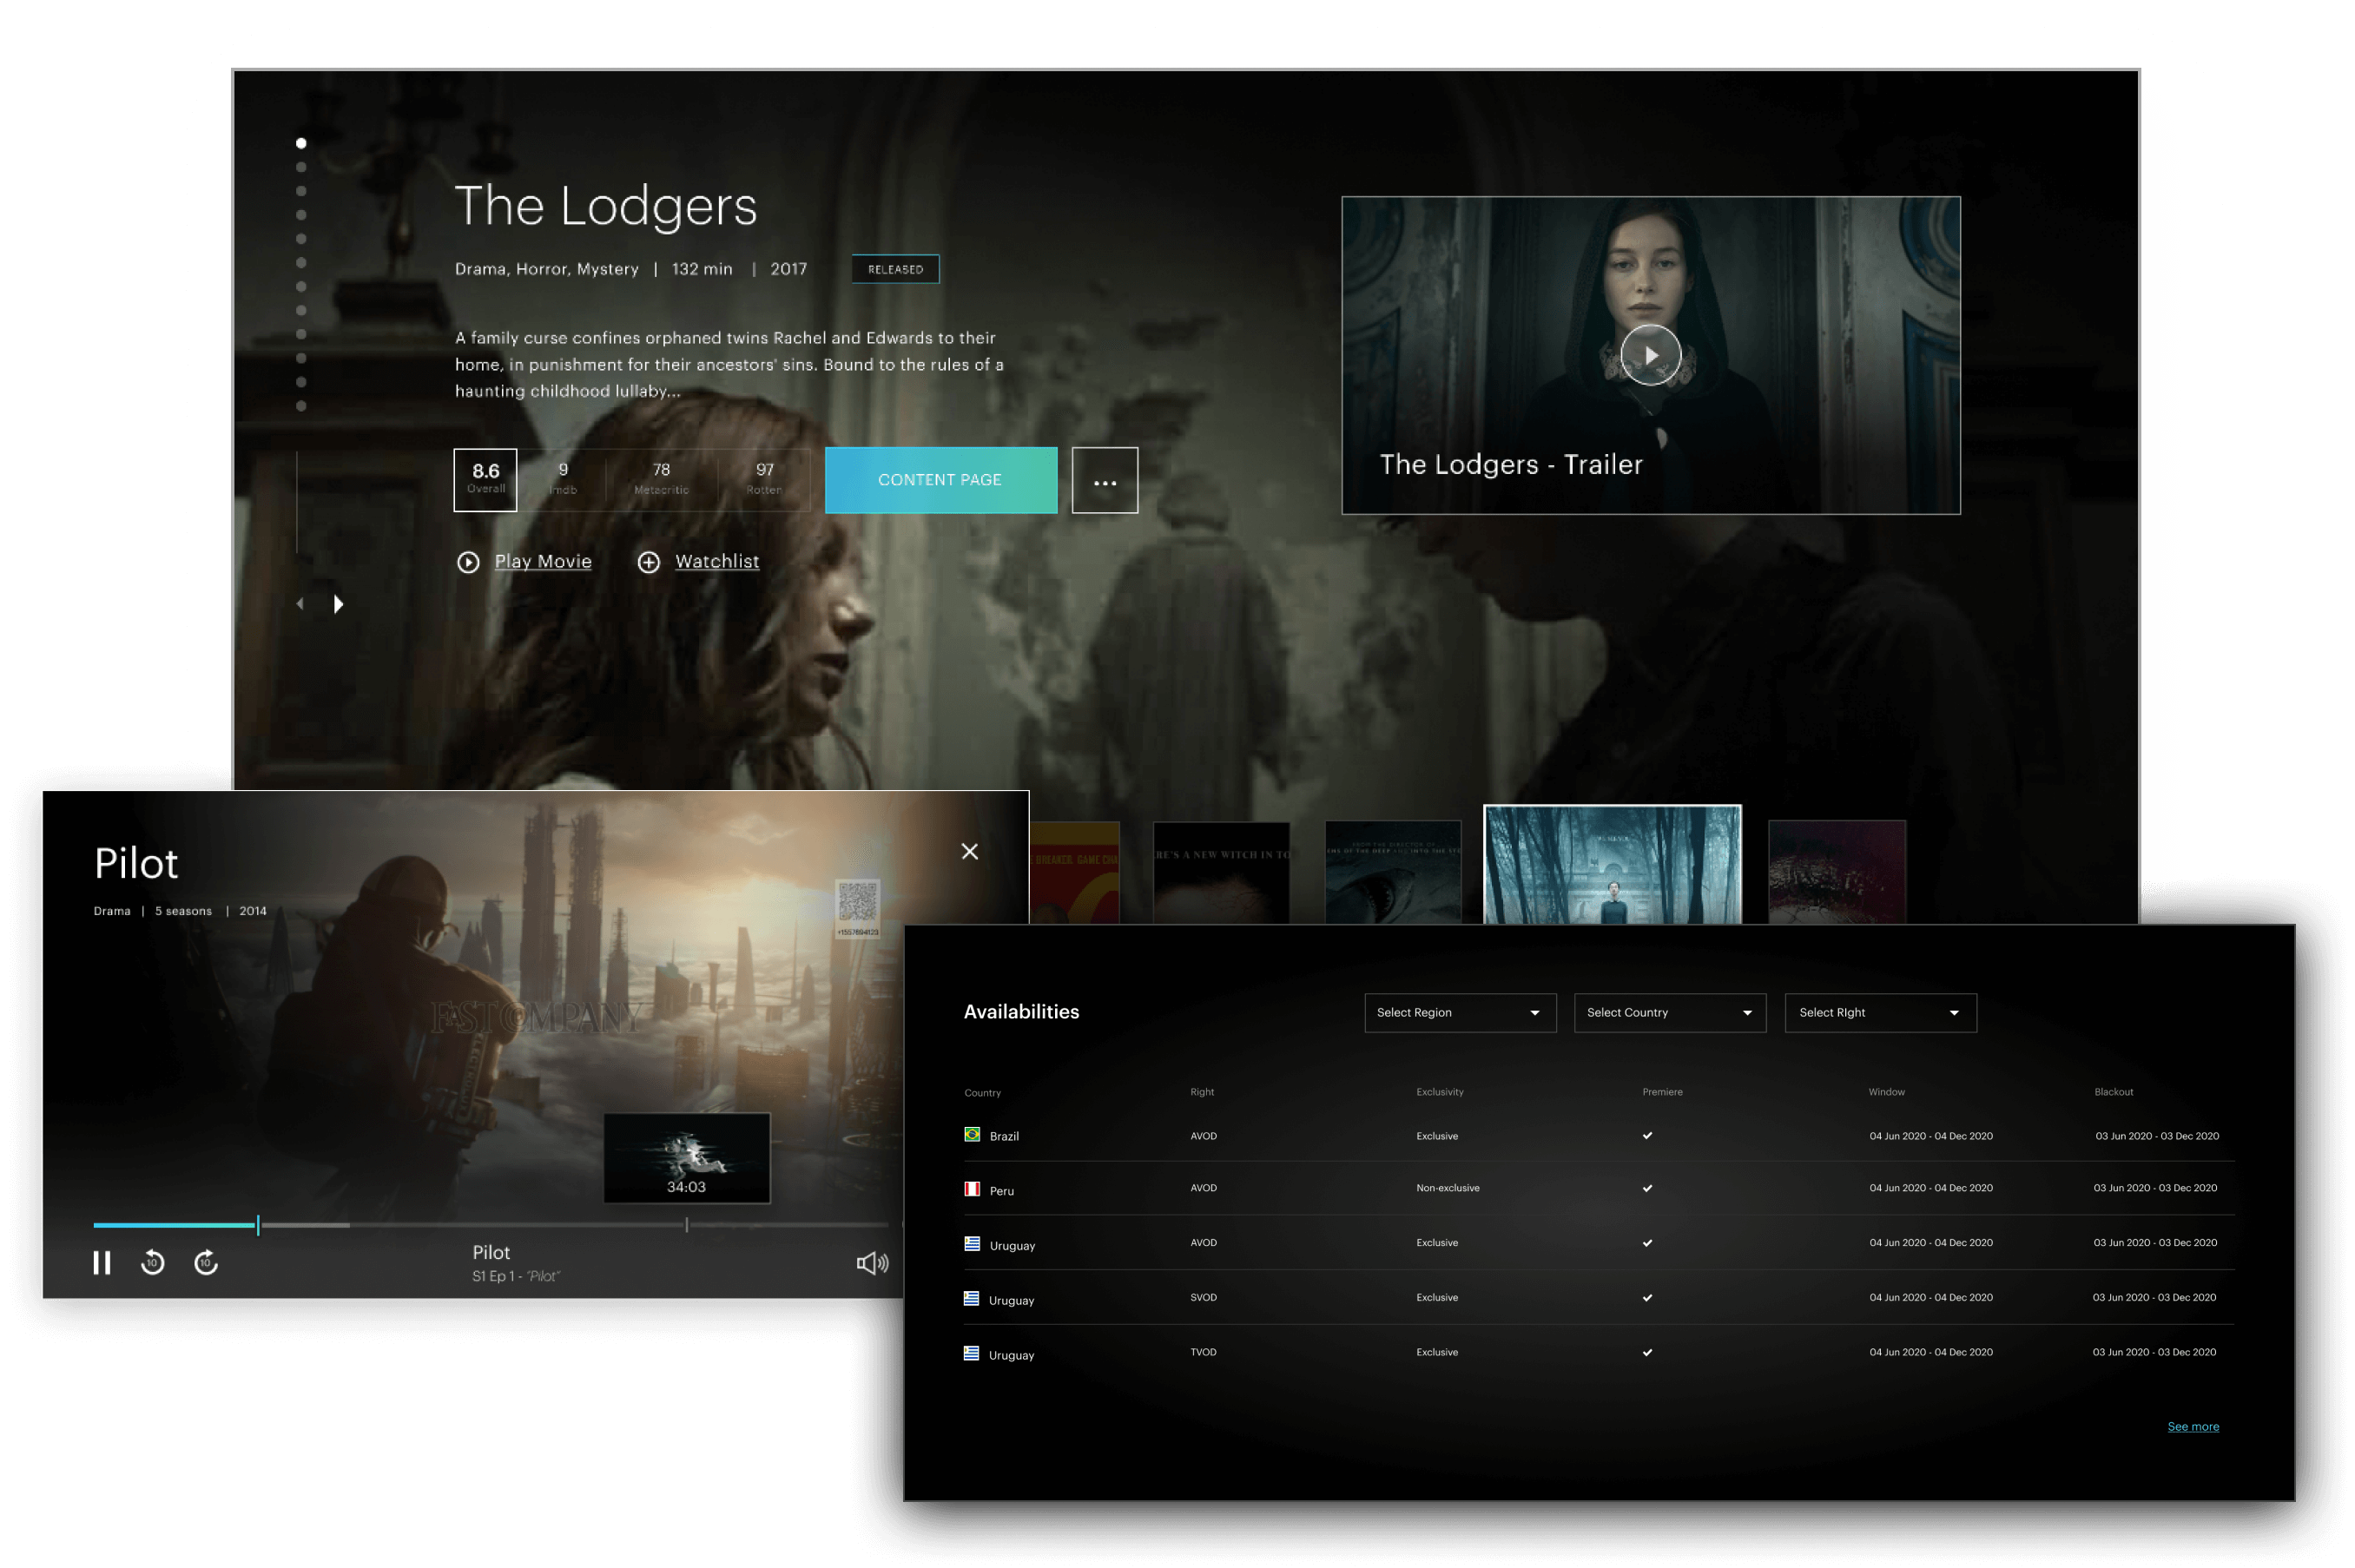2355x1568 pixels.
Task: Open the Select Right dropdown
Action: coord(1880,1012)
